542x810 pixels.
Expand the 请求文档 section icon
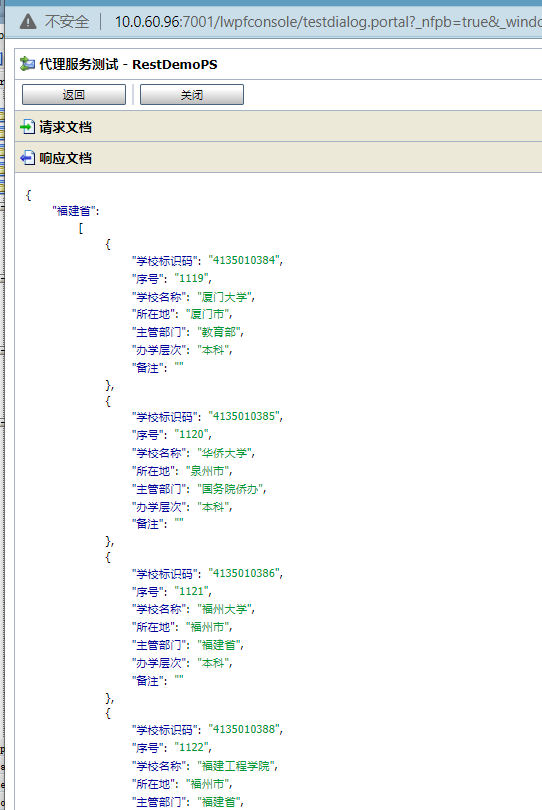coord(27,127)
